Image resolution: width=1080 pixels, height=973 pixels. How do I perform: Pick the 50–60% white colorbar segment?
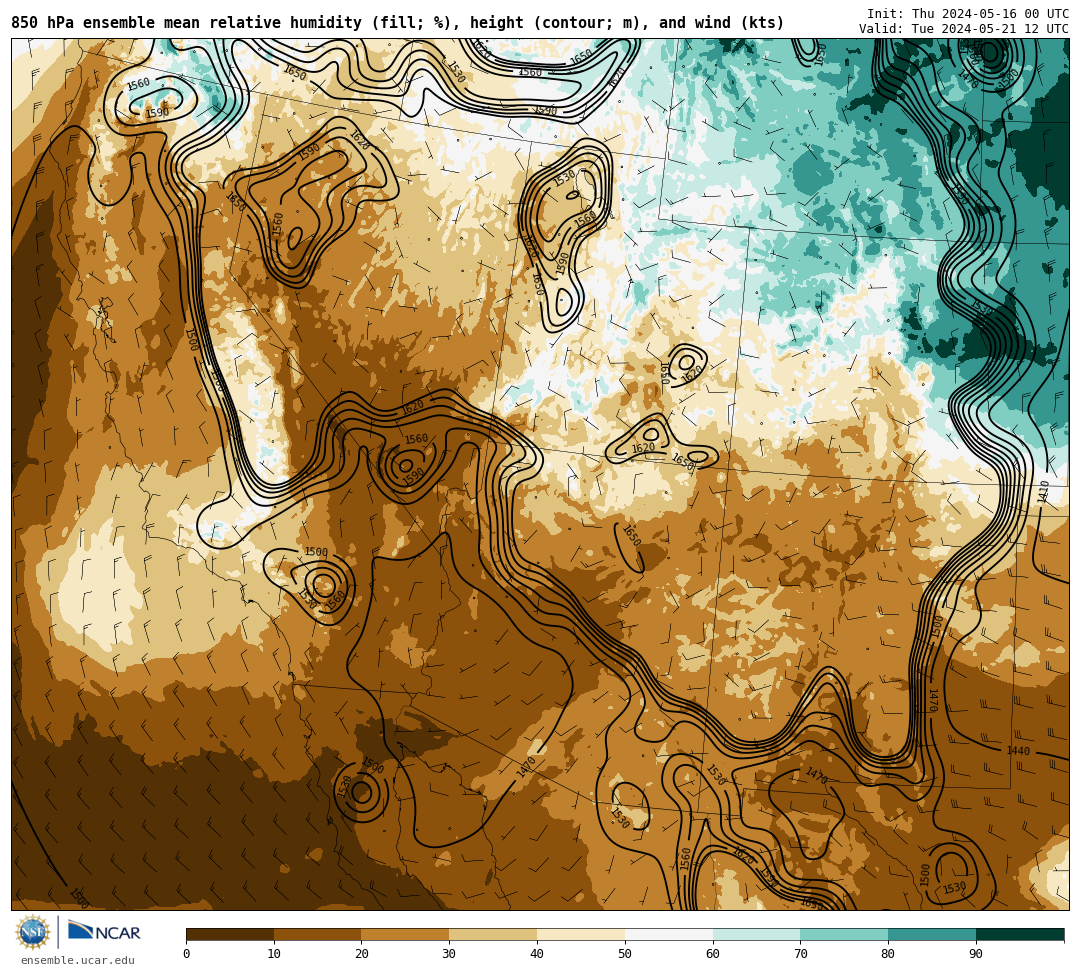coord(669,934)
